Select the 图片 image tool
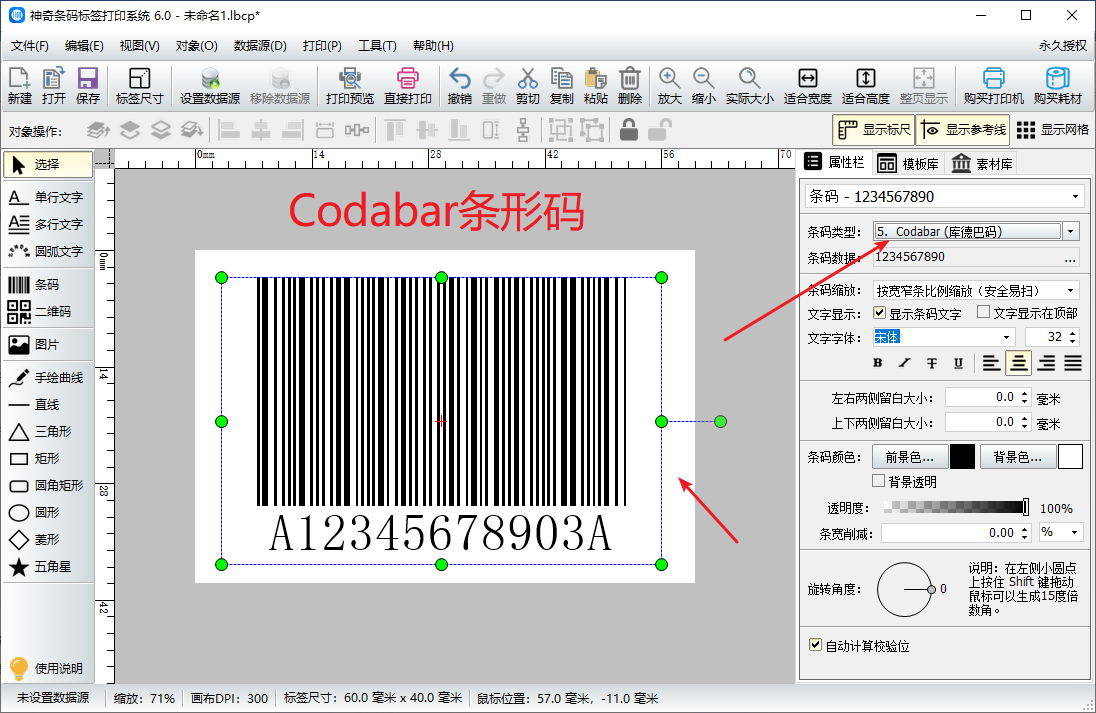Screen dimensions: 1096x713 48,345
